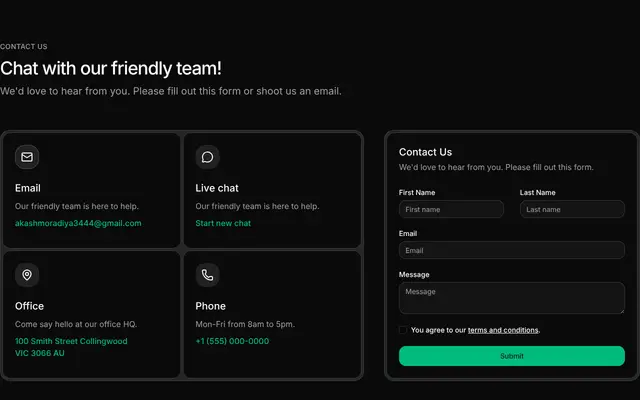Click the Message field label
The width and height of the screenshot is (640, 400).
click(414, 275)
